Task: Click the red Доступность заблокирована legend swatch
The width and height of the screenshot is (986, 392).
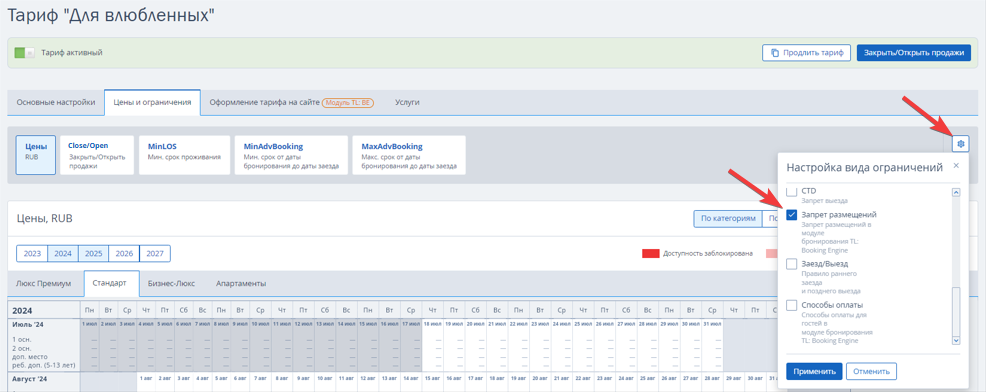Action: coord(650,254)
